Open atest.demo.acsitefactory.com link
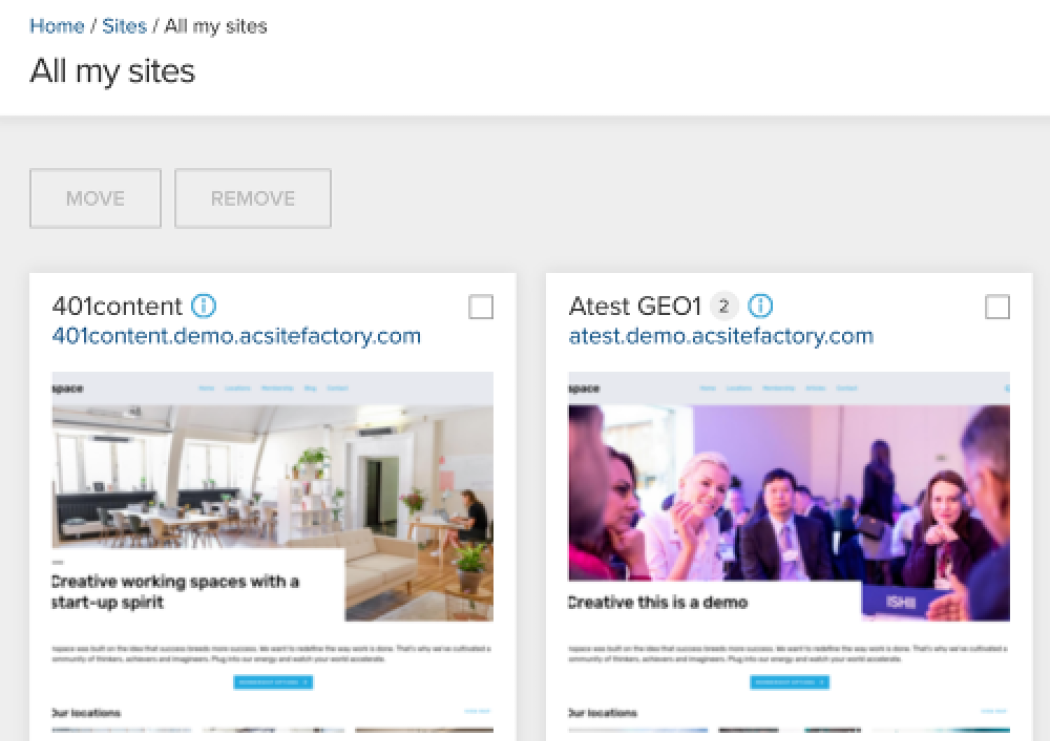This screenshot has height=741, width=1050. [721, 335]
